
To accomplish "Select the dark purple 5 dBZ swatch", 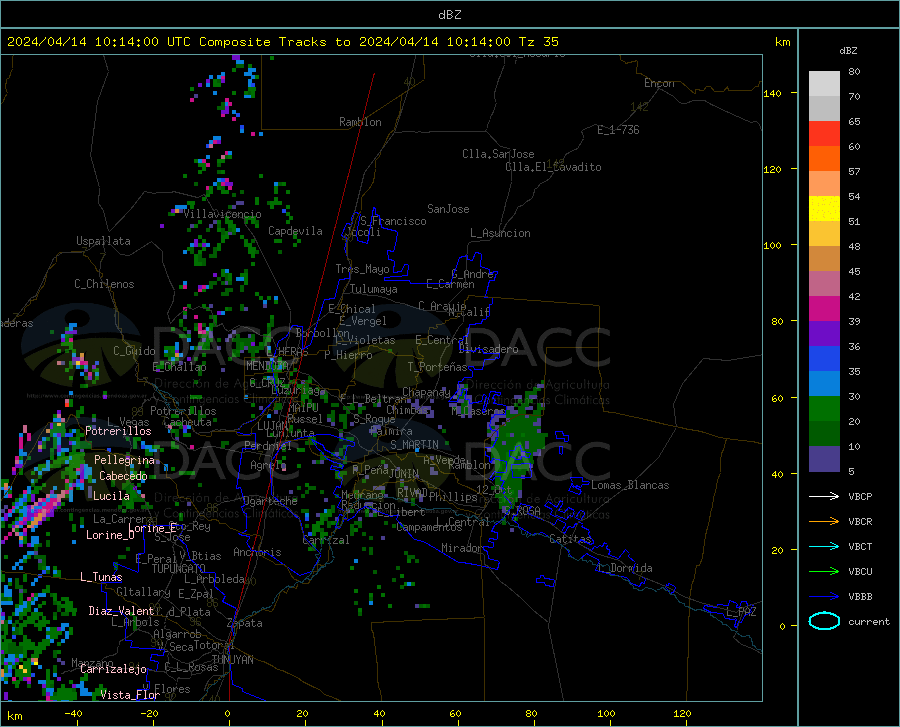I will tap(824, 459).
